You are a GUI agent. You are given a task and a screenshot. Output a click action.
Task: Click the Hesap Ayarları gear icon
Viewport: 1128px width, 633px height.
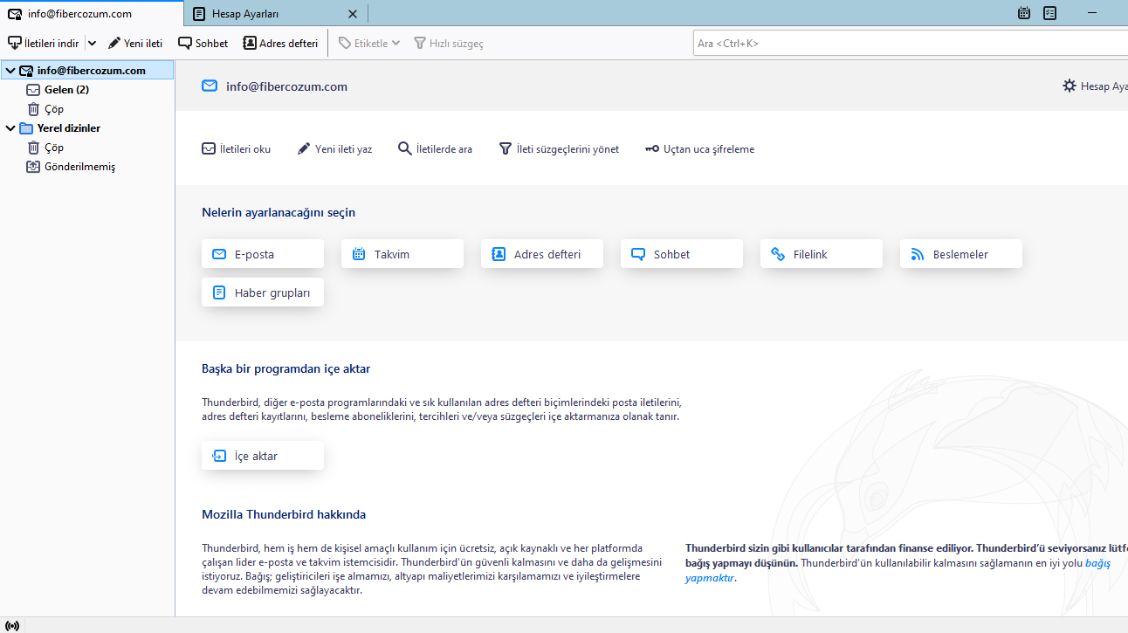1069,86
